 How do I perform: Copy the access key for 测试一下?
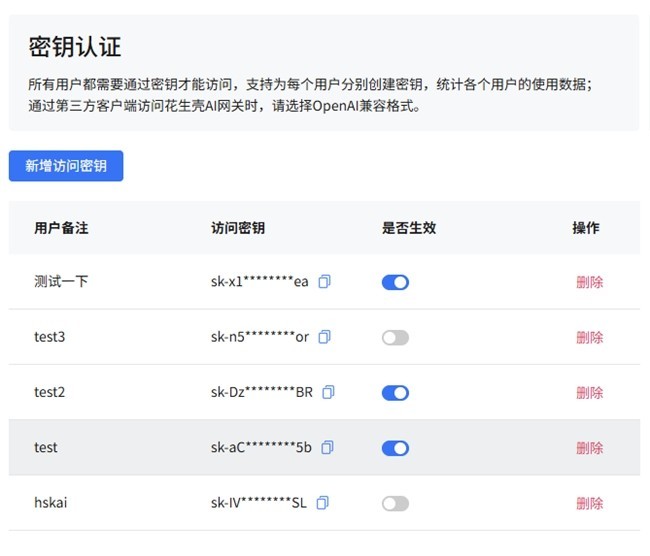(324, 282)
